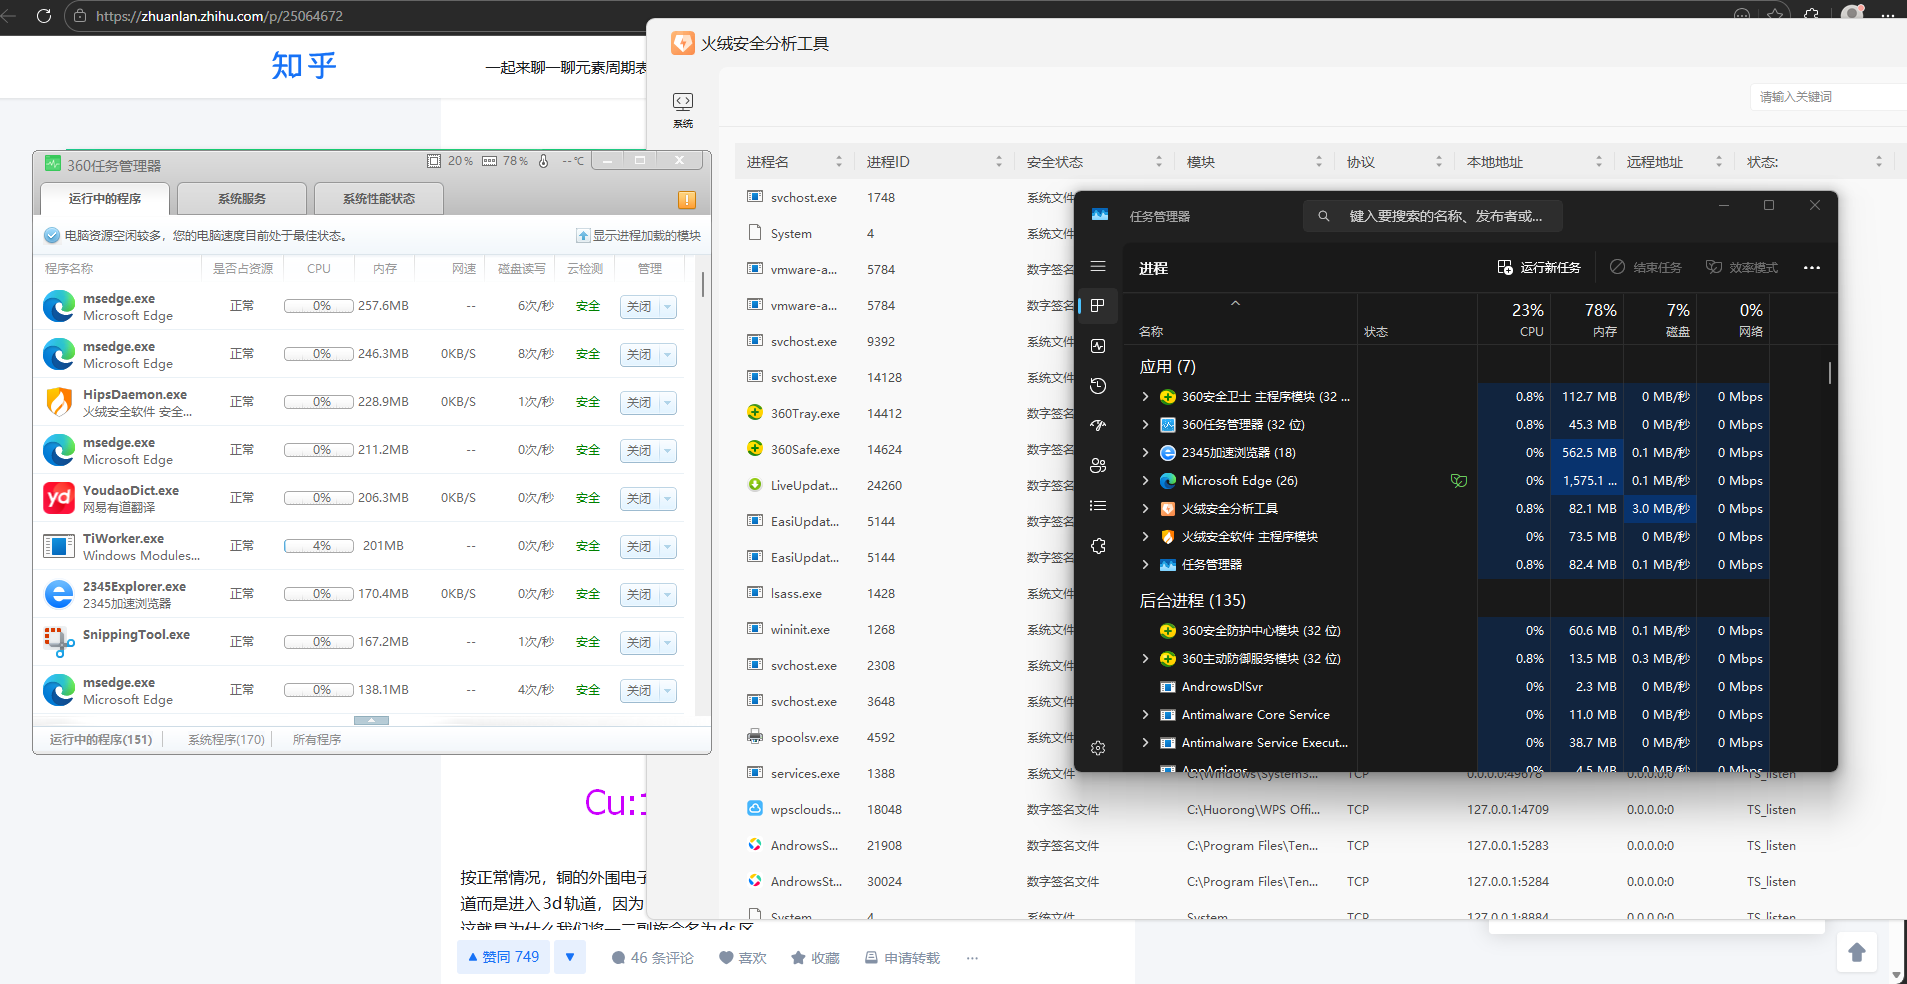Open App history in Task Manager sidebar

click(1098, 386)
